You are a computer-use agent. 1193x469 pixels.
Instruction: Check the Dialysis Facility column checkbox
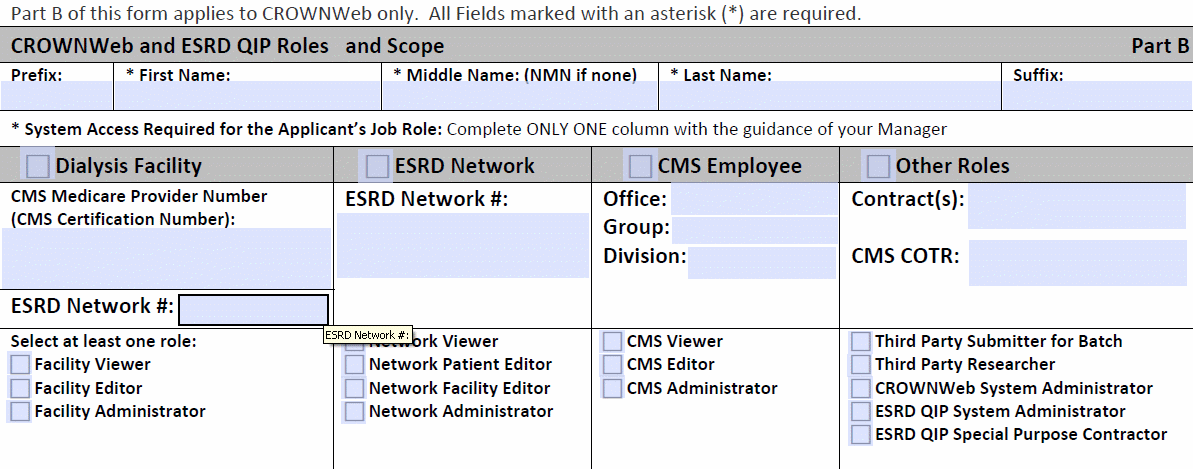coord(38,165)
